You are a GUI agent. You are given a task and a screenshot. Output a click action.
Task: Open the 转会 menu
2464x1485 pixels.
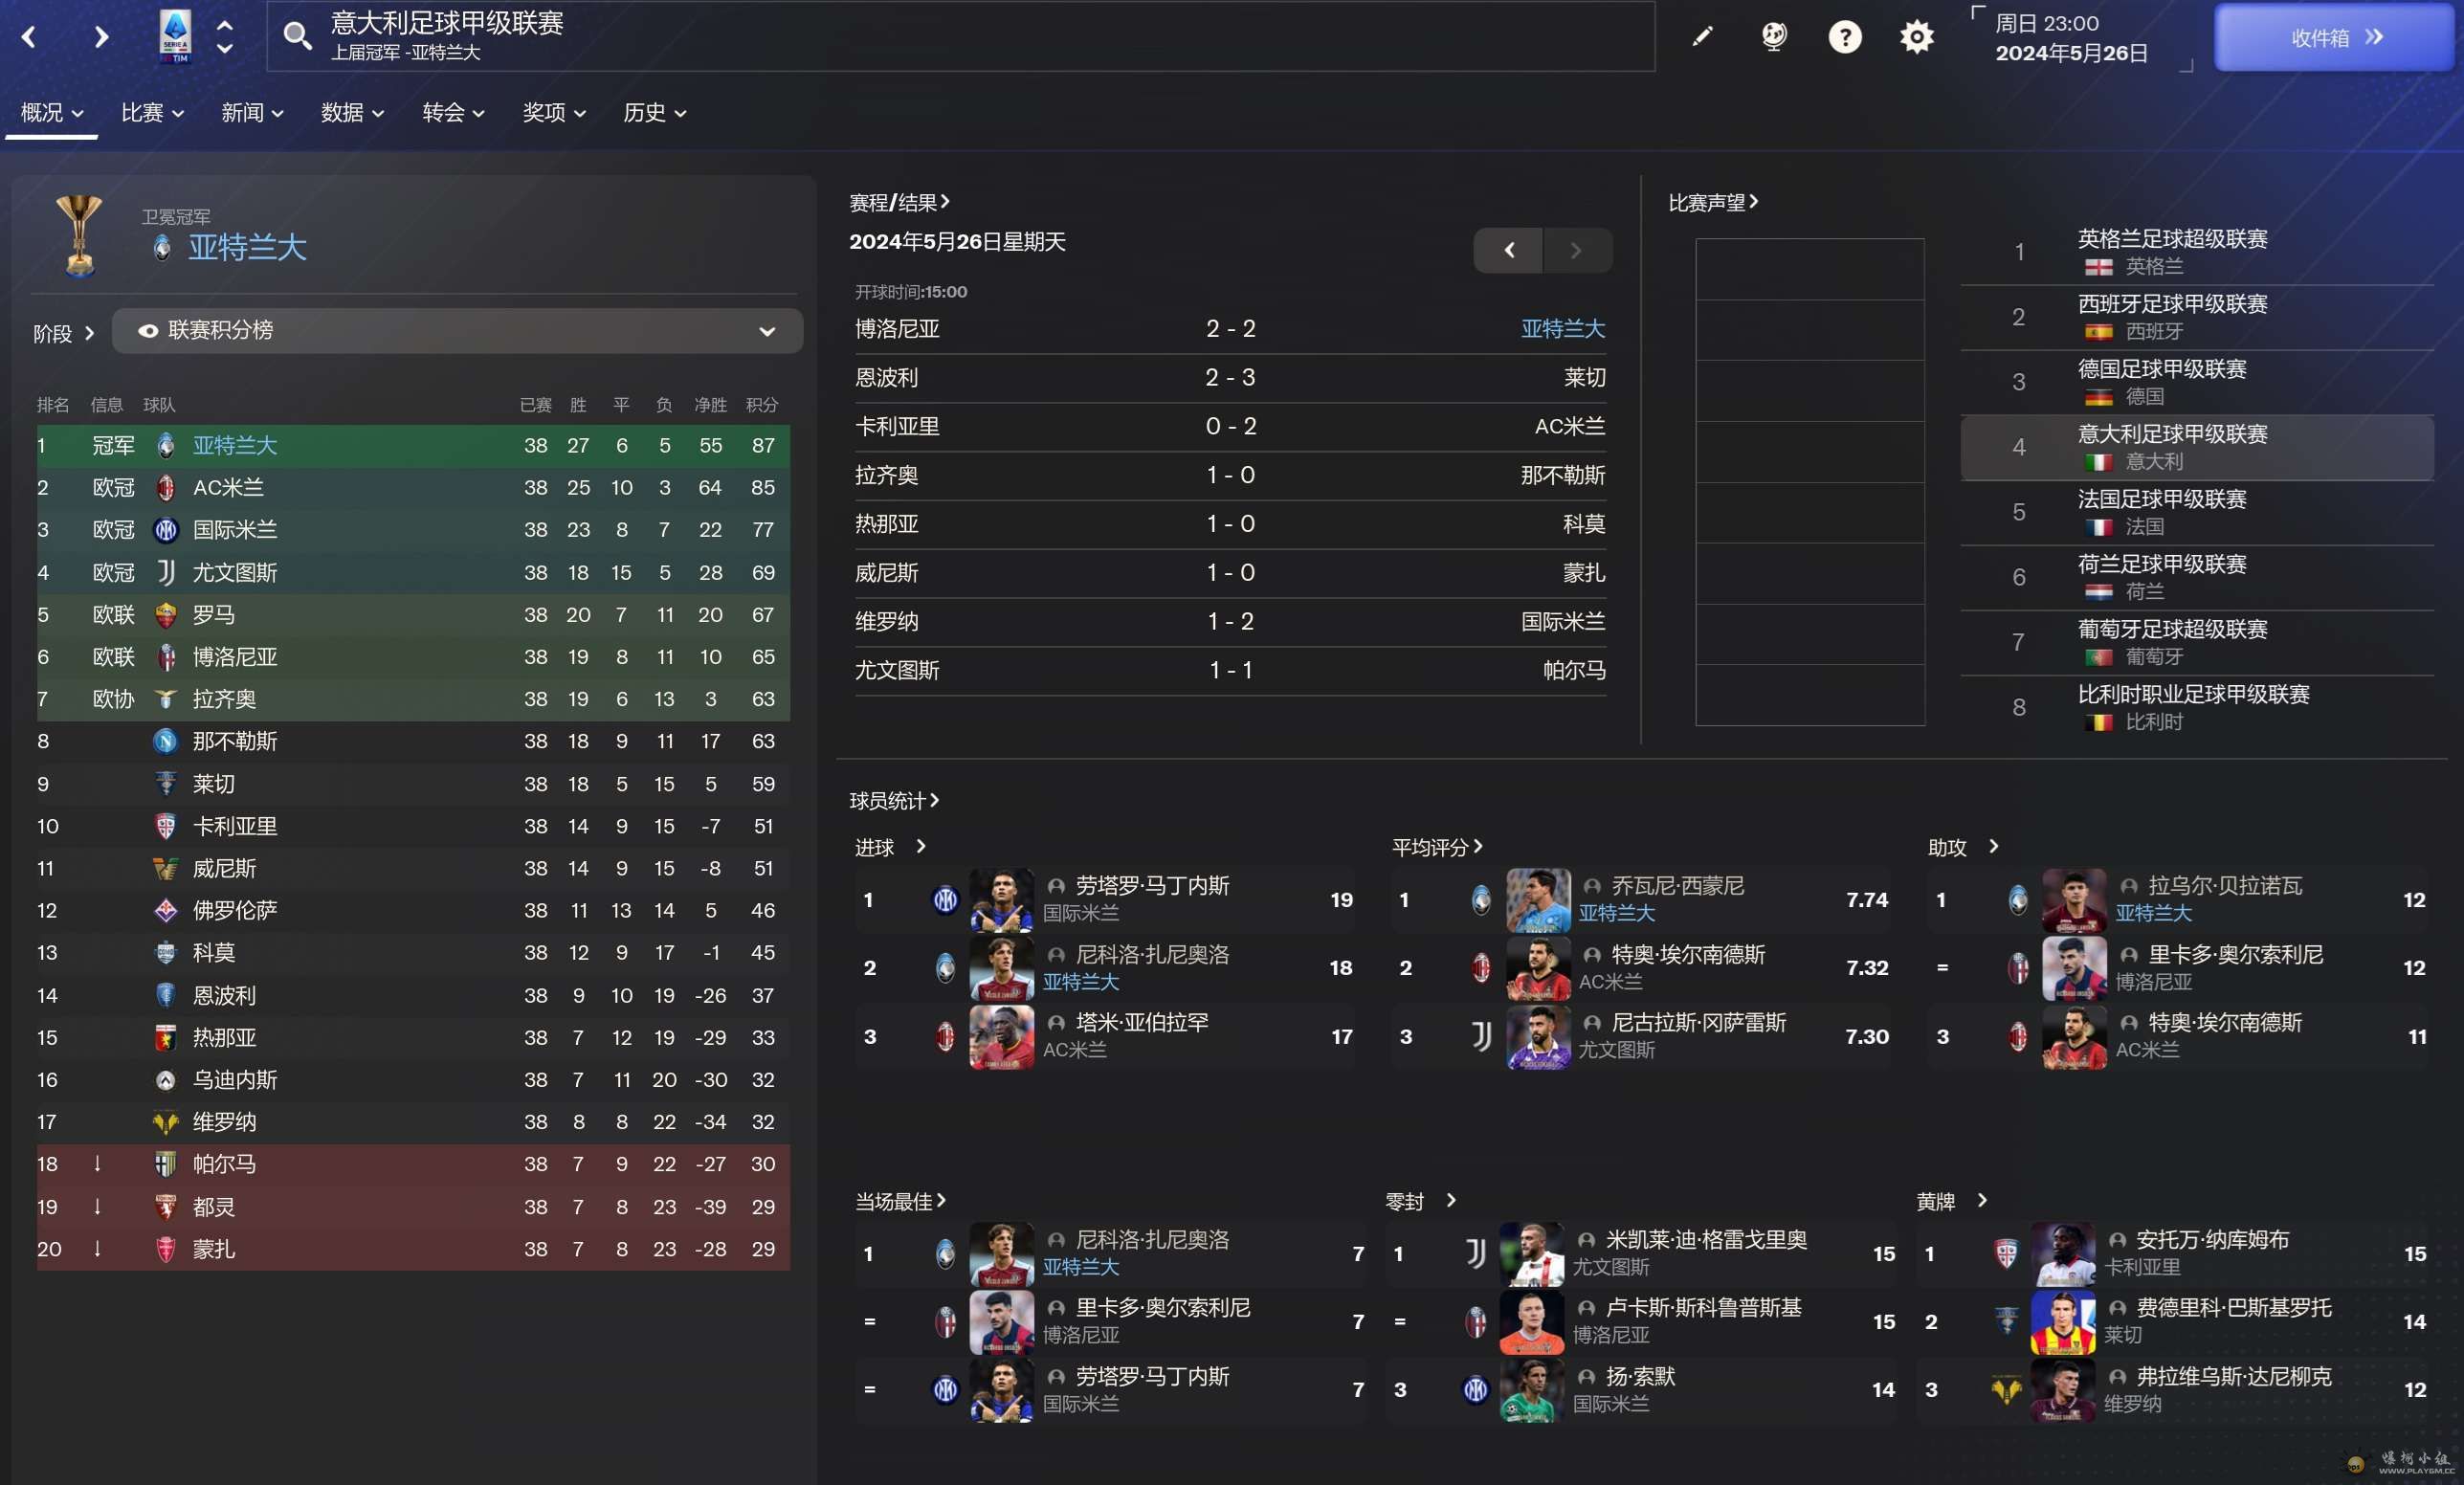[x=453, y=113]
